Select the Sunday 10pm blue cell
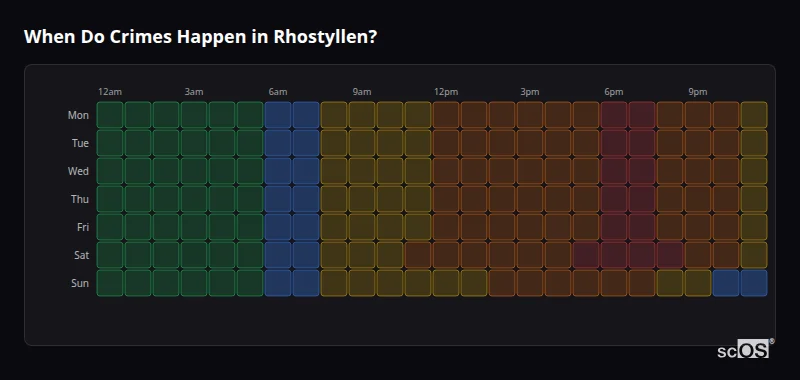Viewport: 800px width, 380px height. click(x=726, y=283)
